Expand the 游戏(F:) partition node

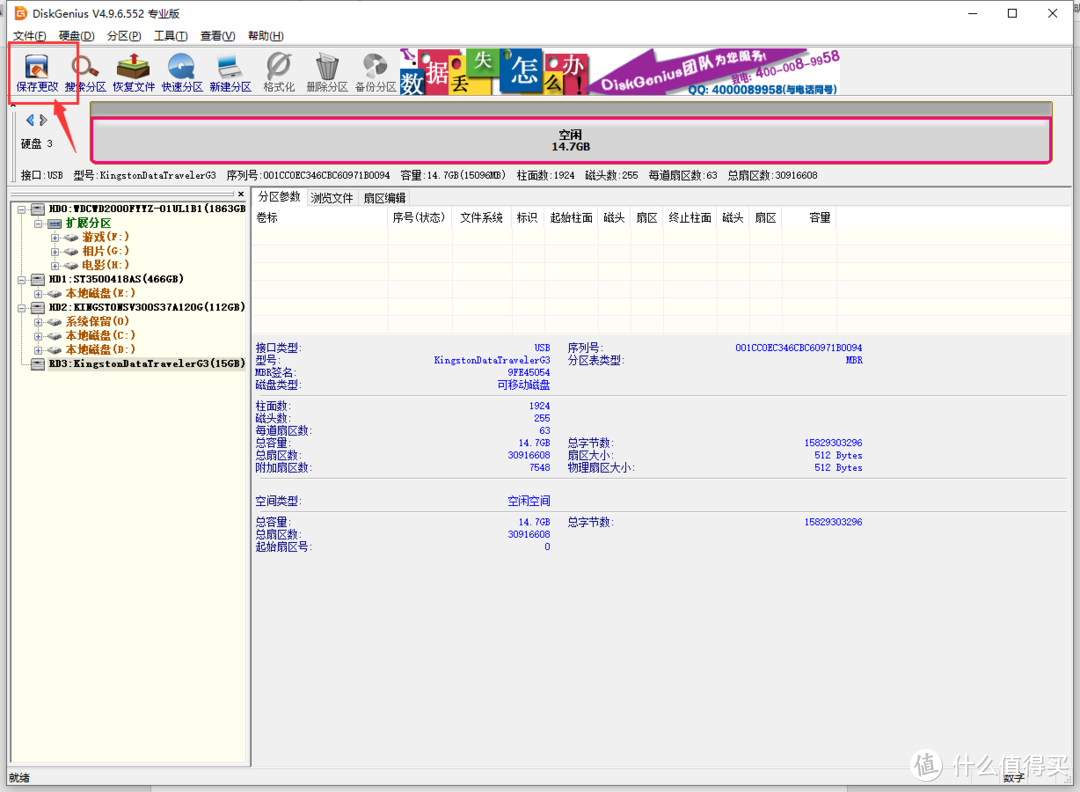point(54,238)
